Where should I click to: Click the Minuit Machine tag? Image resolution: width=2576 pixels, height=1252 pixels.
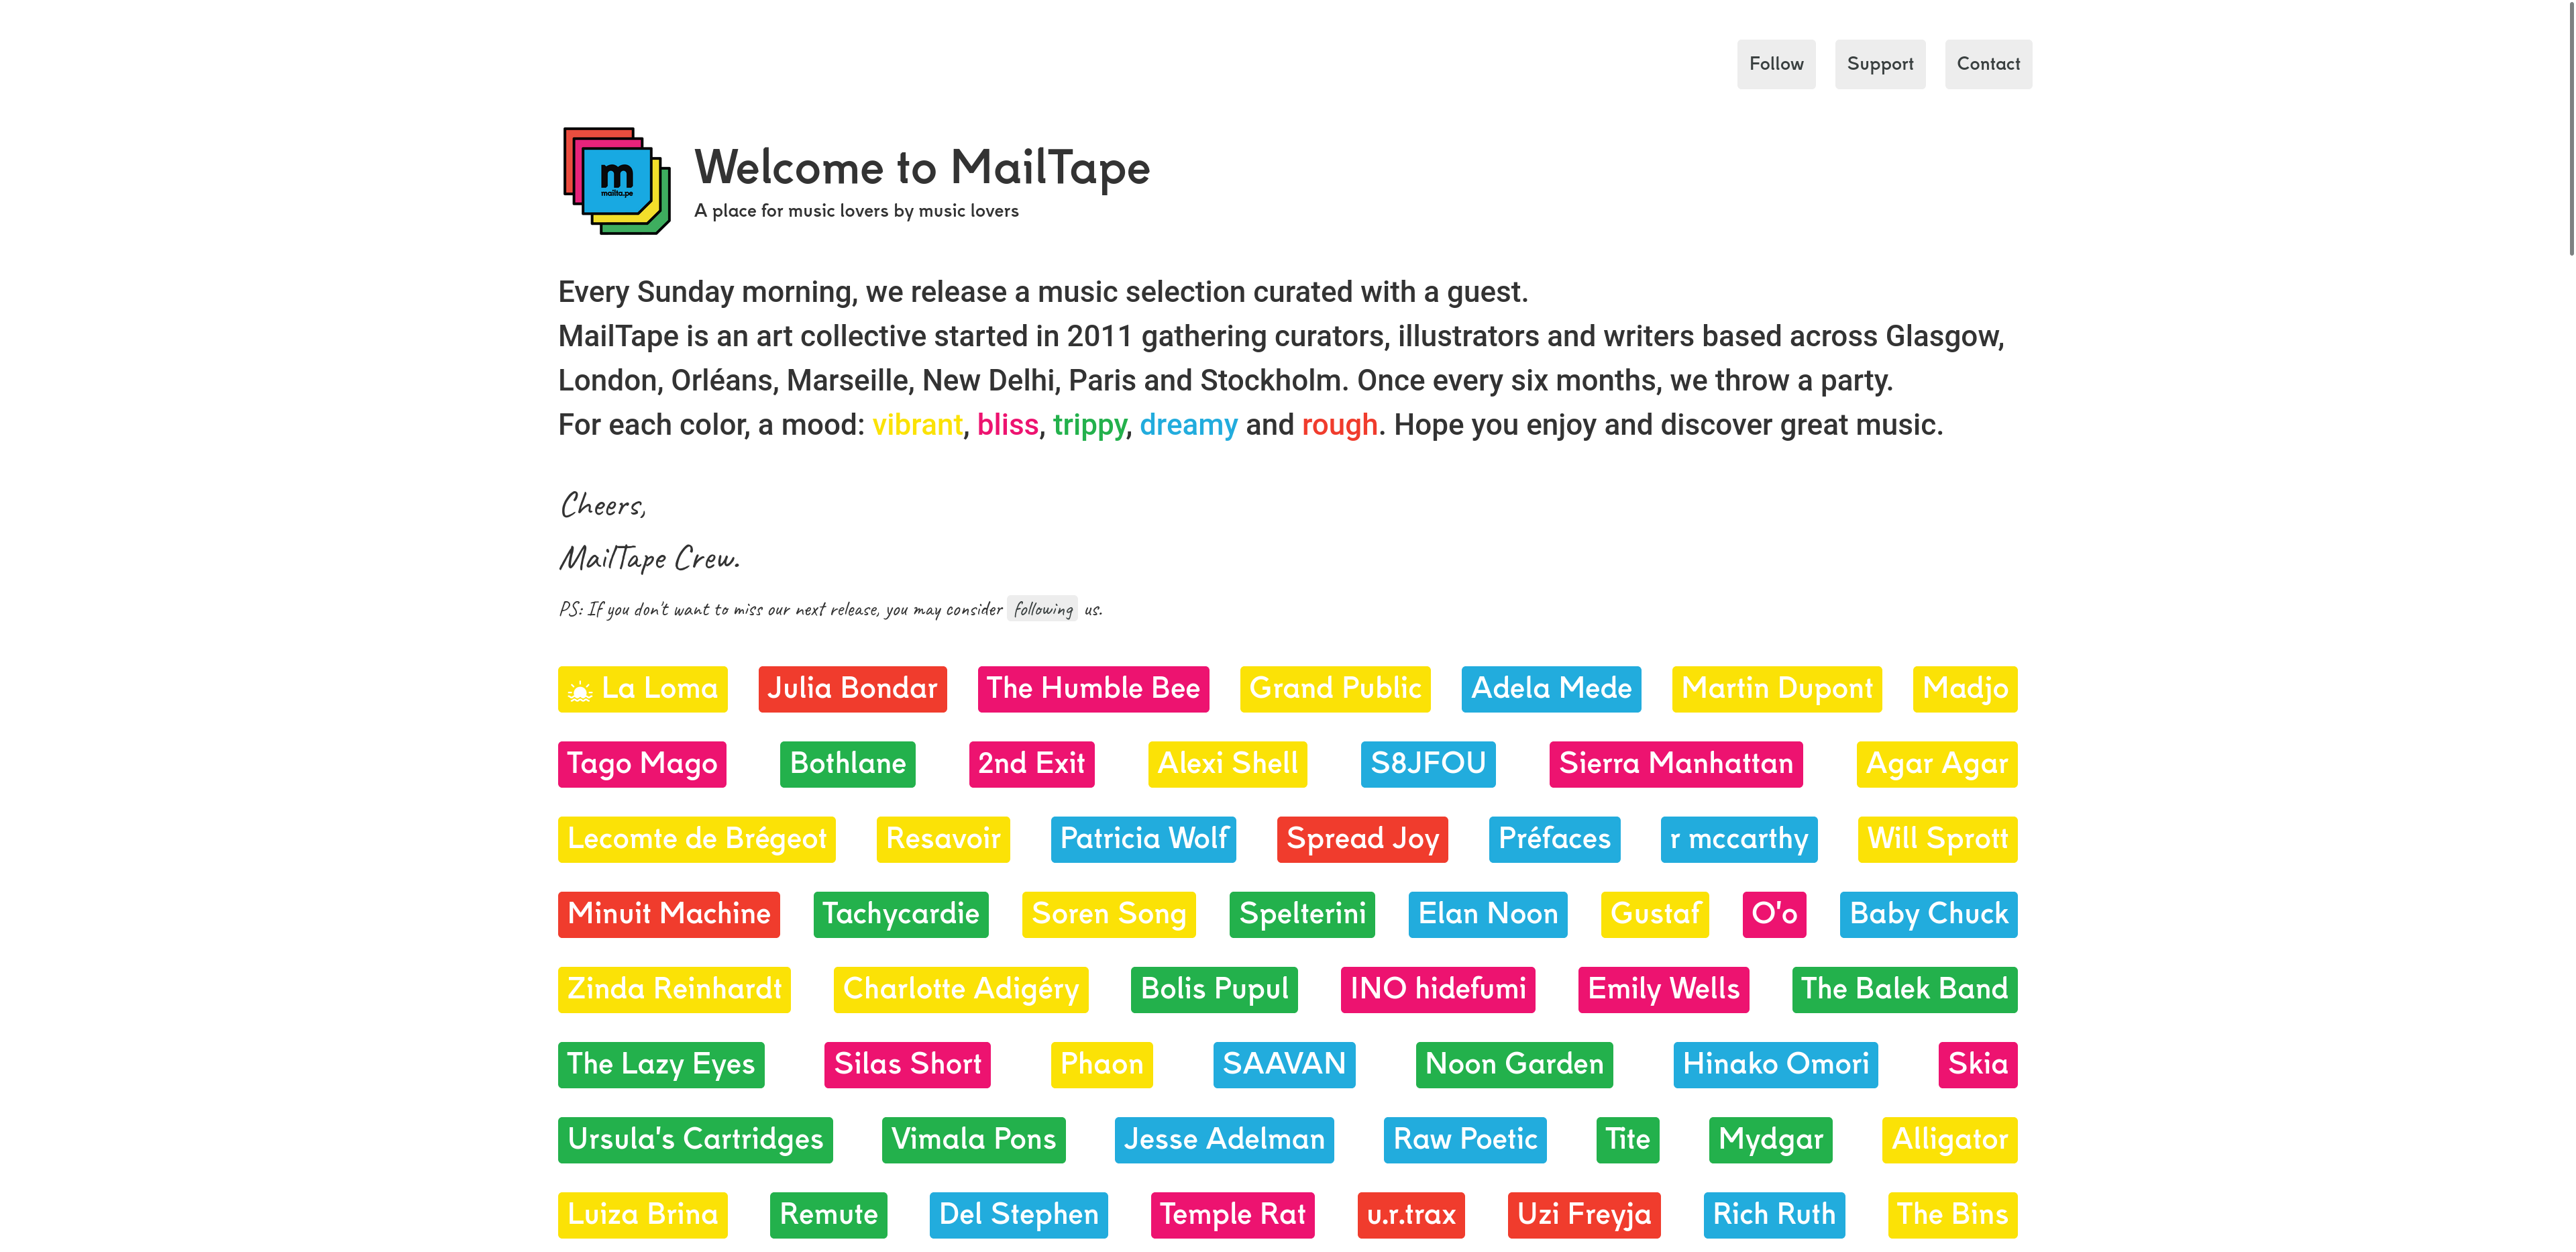tap(669, 914)
